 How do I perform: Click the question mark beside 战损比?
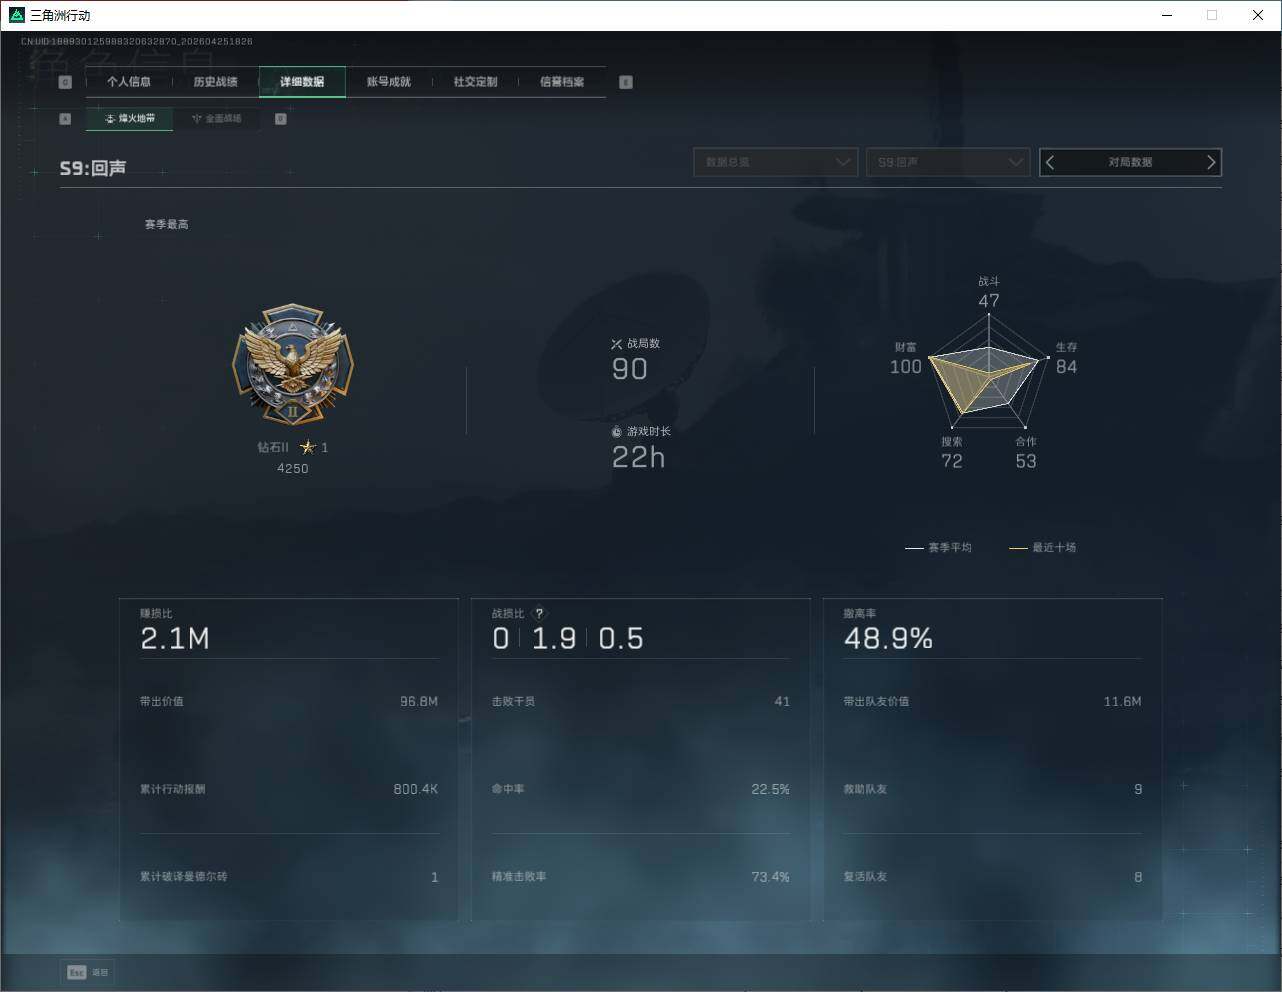pyautogui.click(x=539, y=614)
